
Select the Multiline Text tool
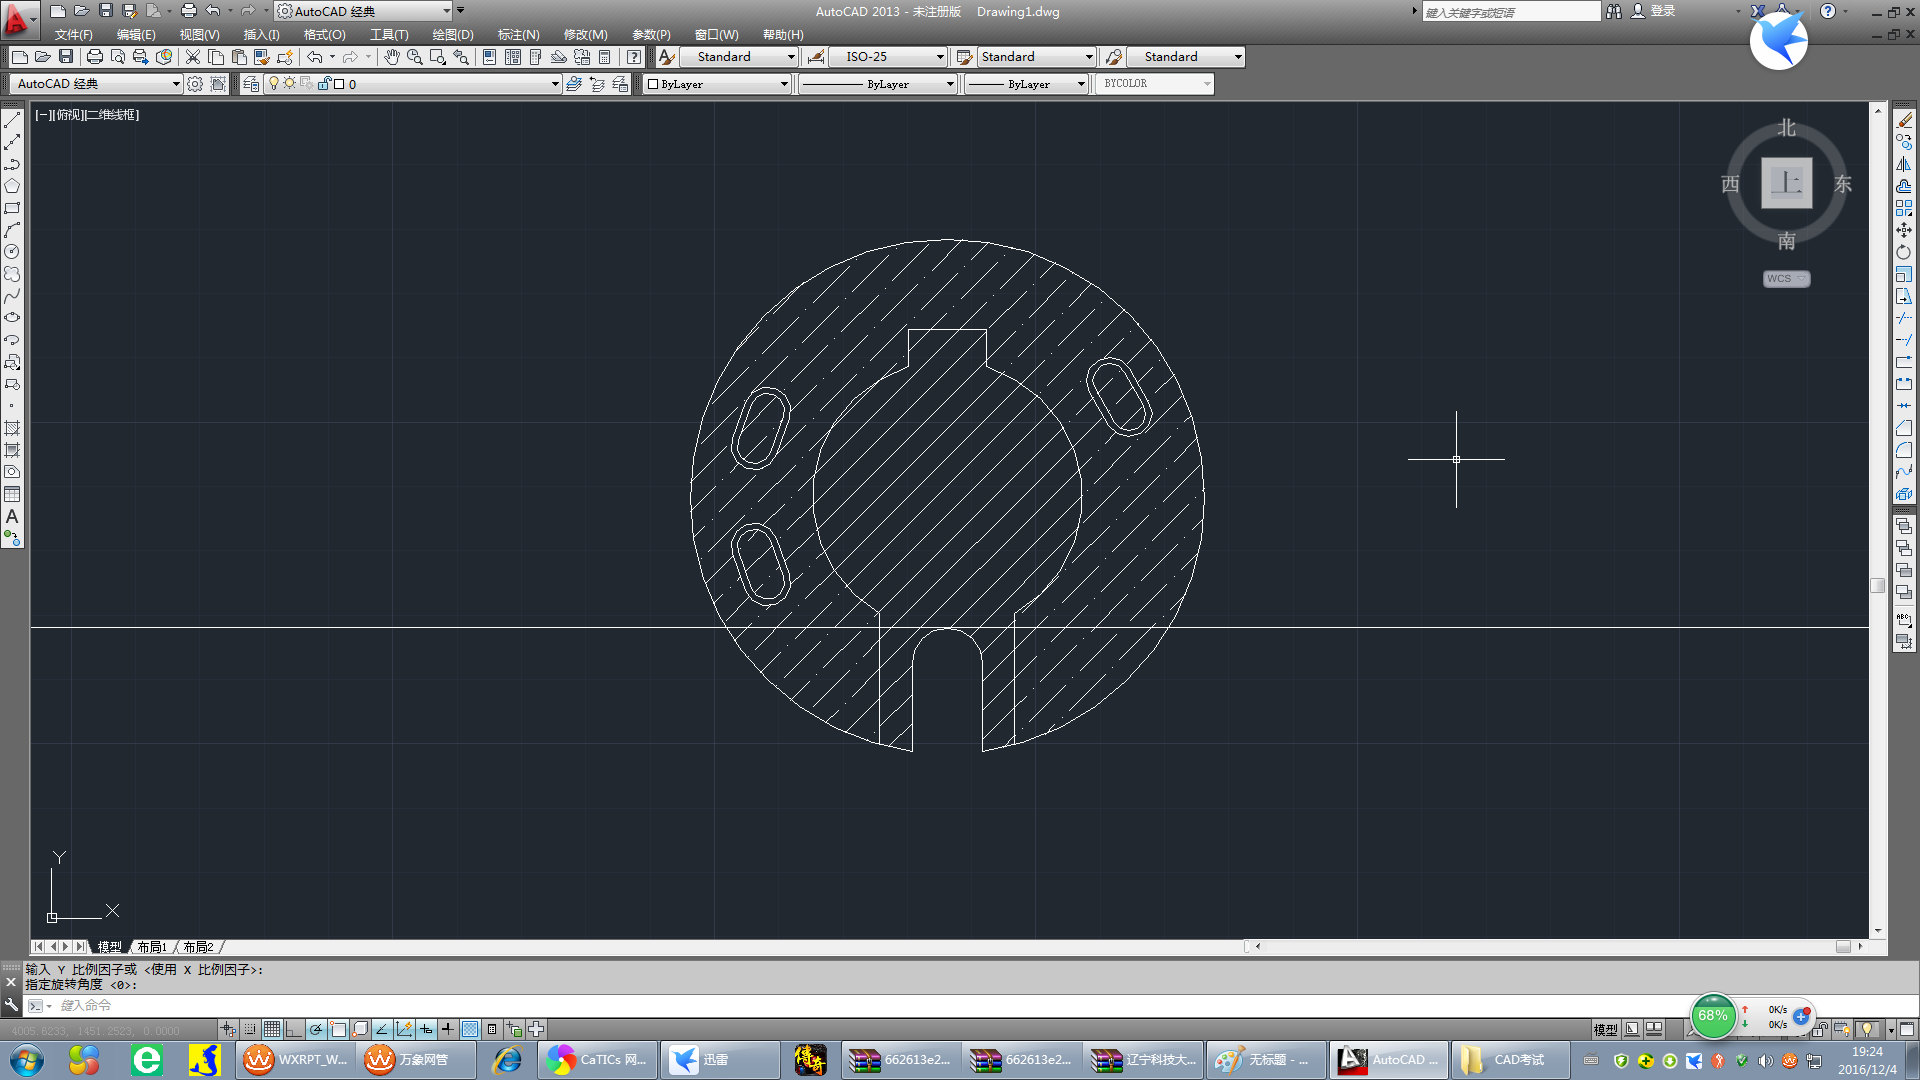tap(12, 517)
